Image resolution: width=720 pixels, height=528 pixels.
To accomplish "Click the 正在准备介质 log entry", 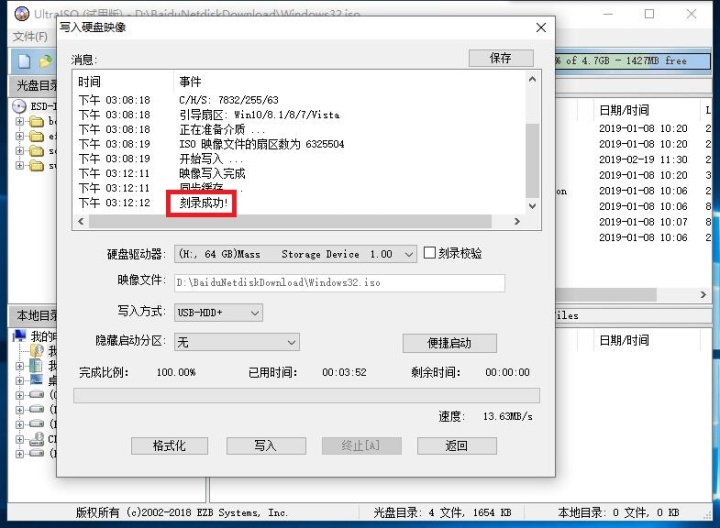I will tap(222, 129).
